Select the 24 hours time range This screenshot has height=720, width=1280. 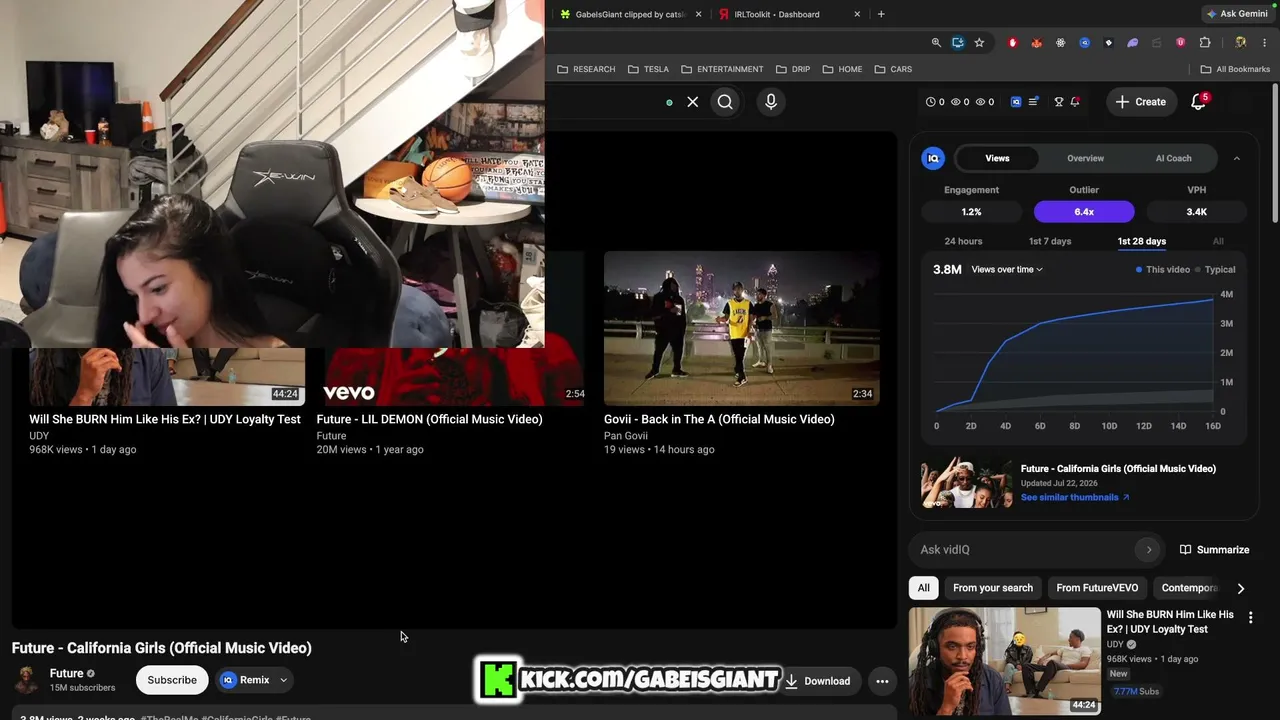coord(963,241)
